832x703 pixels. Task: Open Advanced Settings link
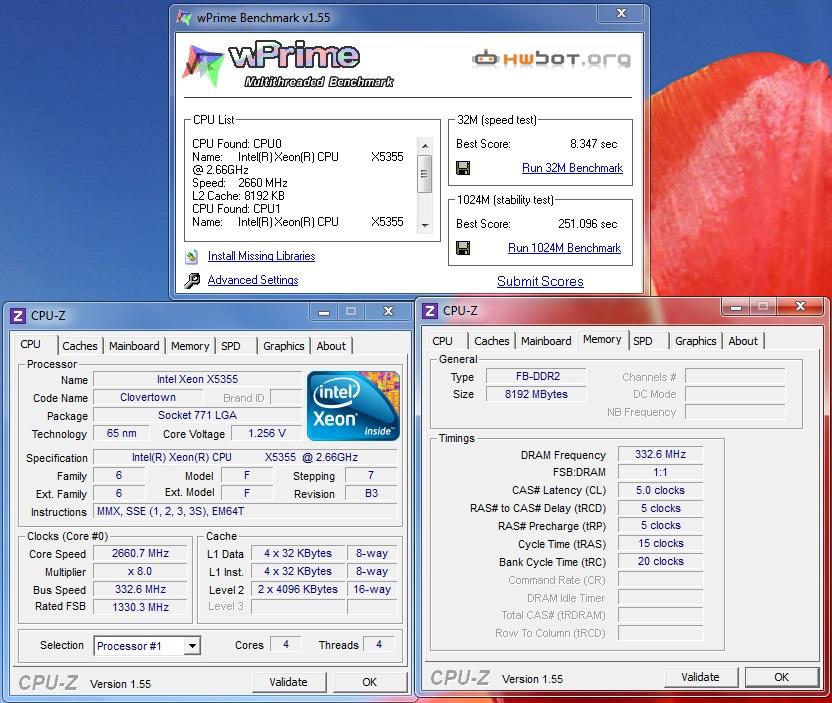click(x=253, y=280)
